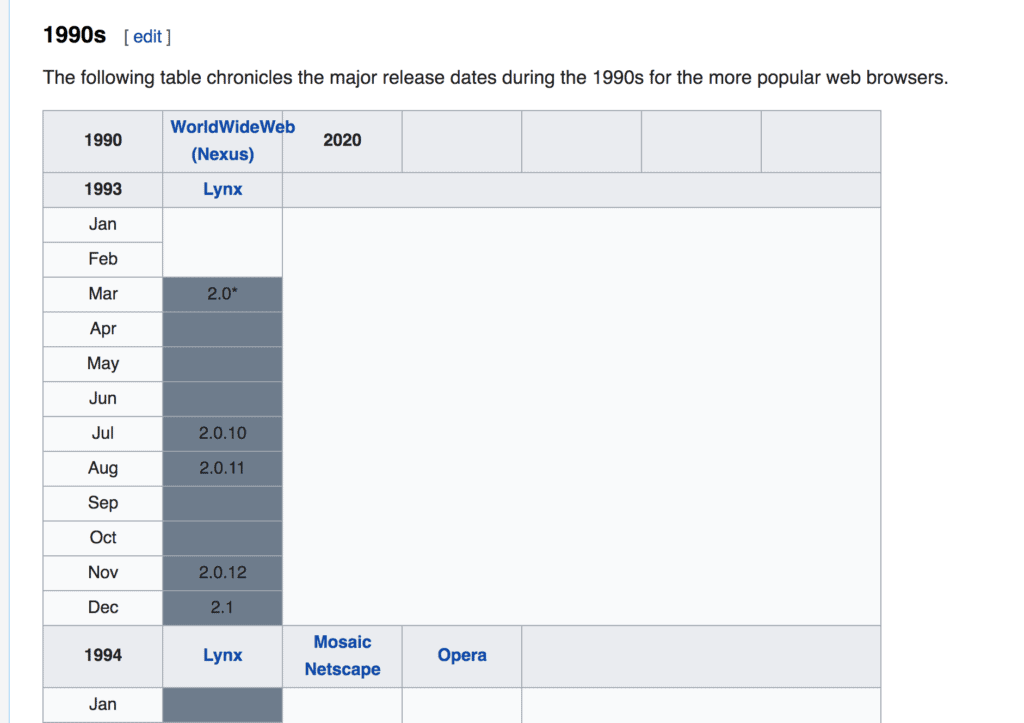
Task: Click the Mar month cell
Action: [x=103, y=294]
